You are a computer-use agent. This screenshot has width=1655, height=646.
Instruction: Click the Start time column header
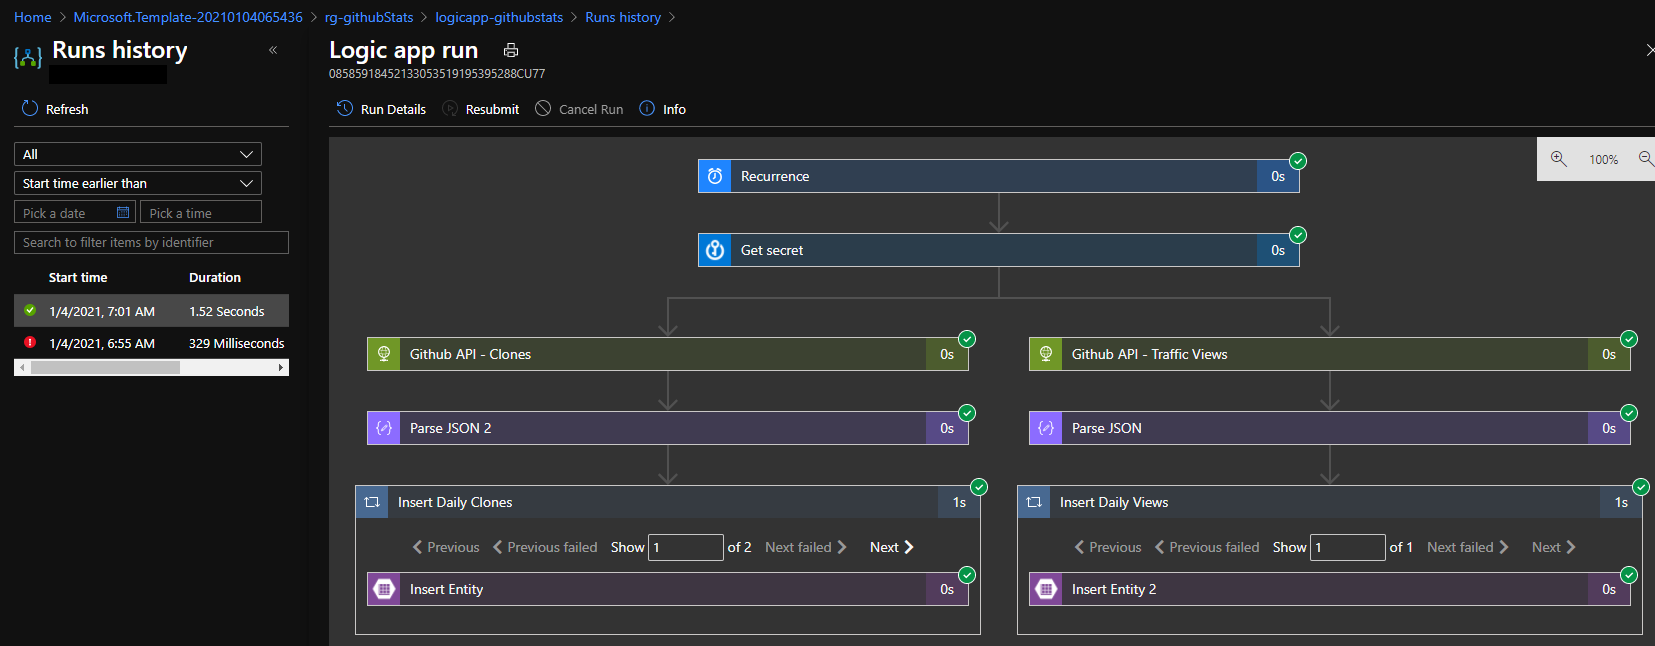pyautogui.click(x=78, y=277)
